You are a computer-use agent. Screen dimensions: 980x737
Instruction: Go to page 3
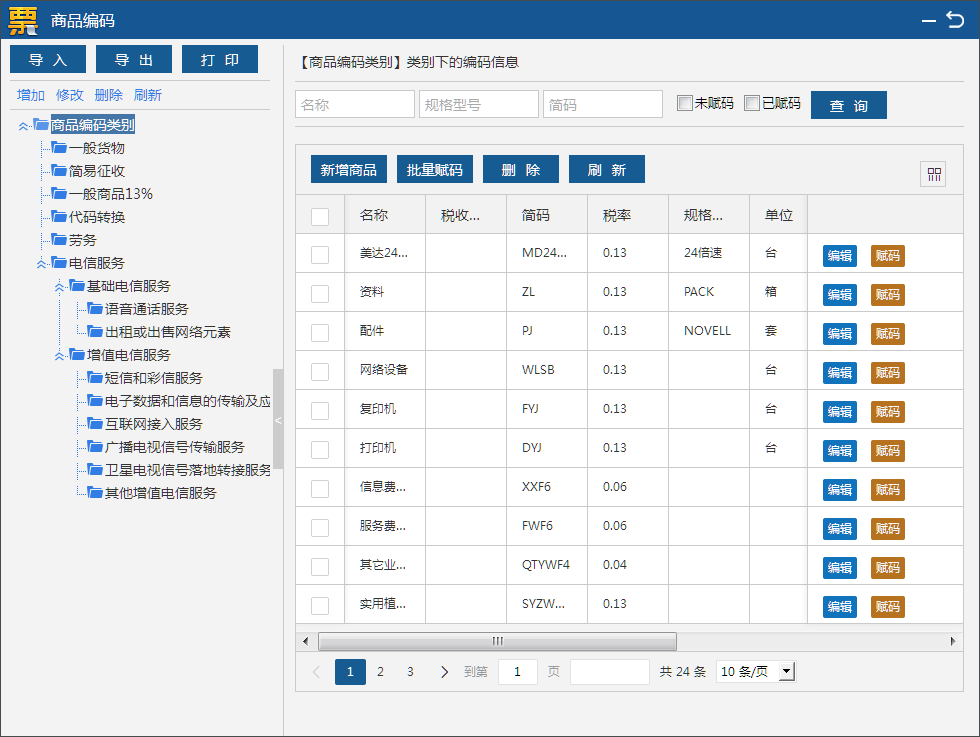coord(410,672)
